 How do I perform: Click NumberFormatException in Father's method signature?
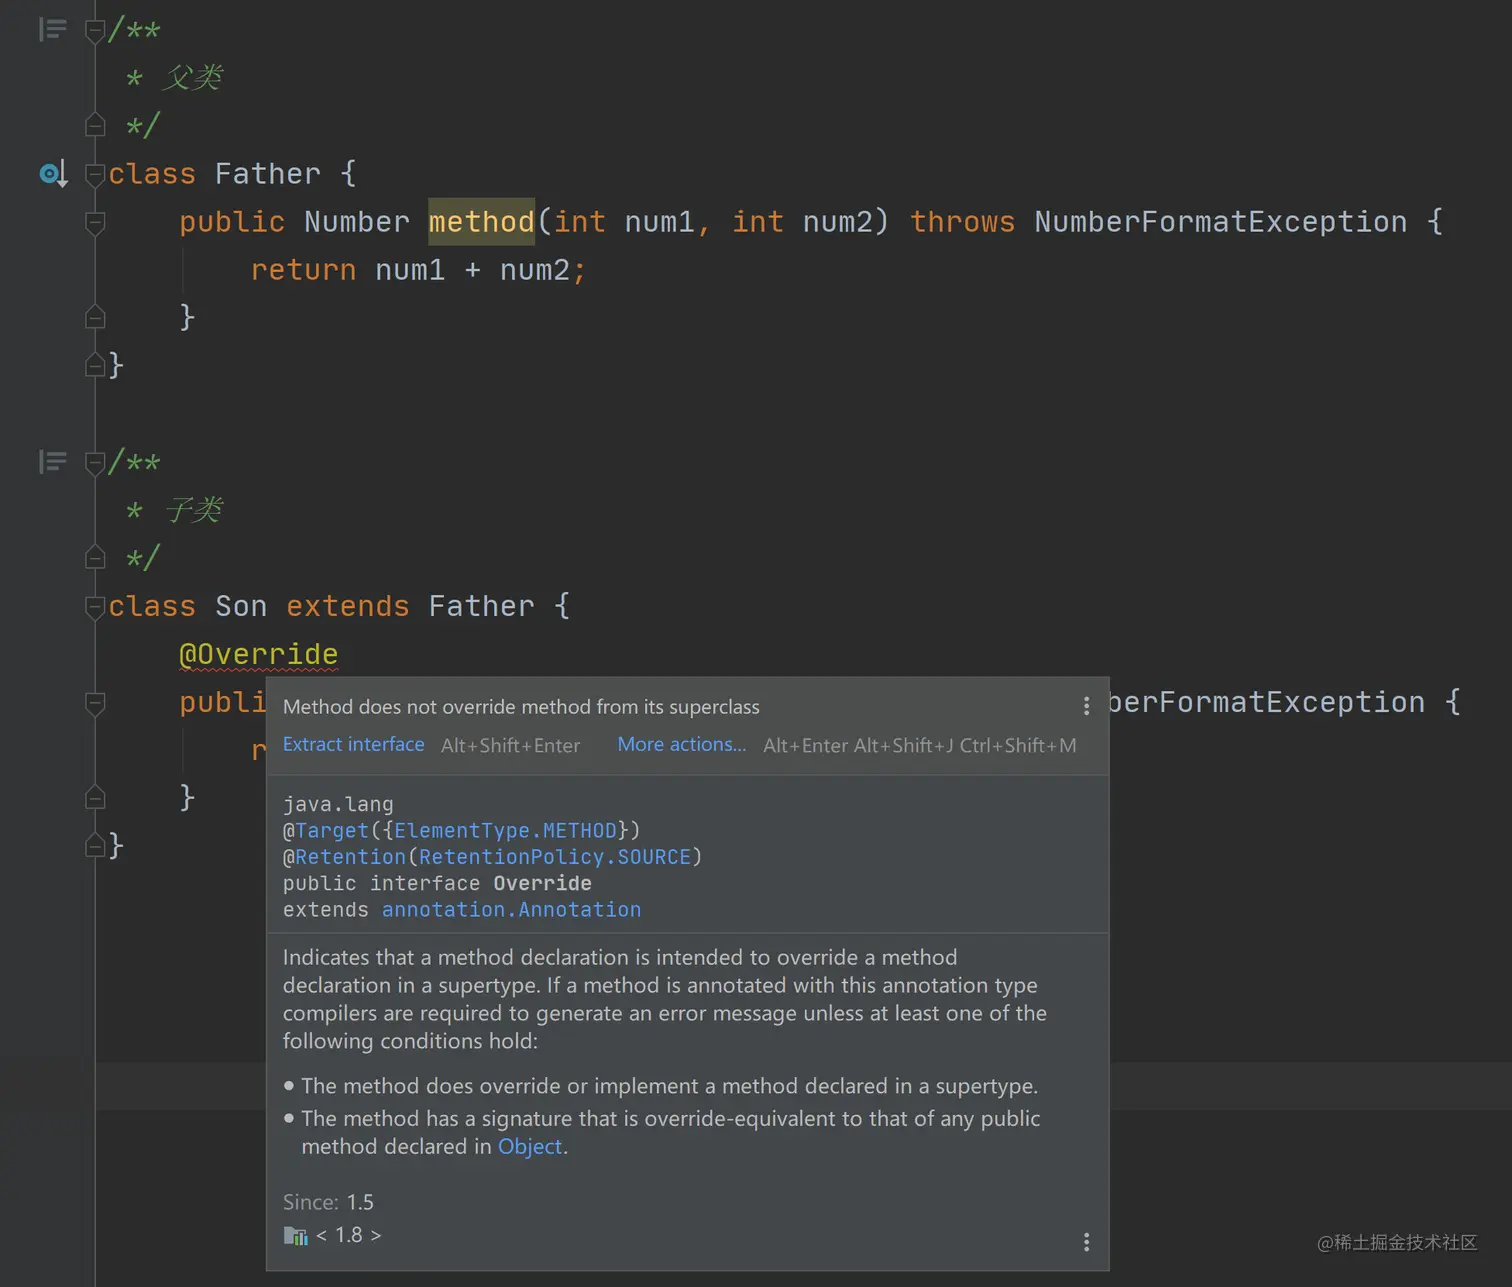pyautogui.click(x=1220, y=222)
